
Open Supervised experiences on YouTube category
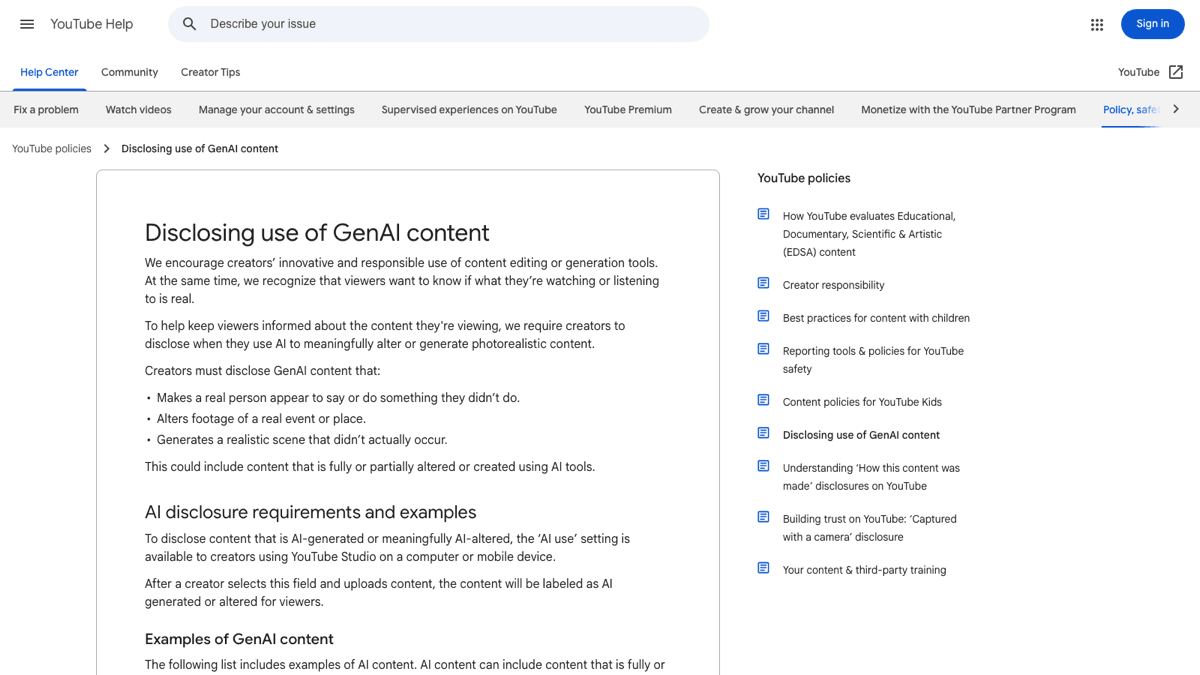(469, 110)
